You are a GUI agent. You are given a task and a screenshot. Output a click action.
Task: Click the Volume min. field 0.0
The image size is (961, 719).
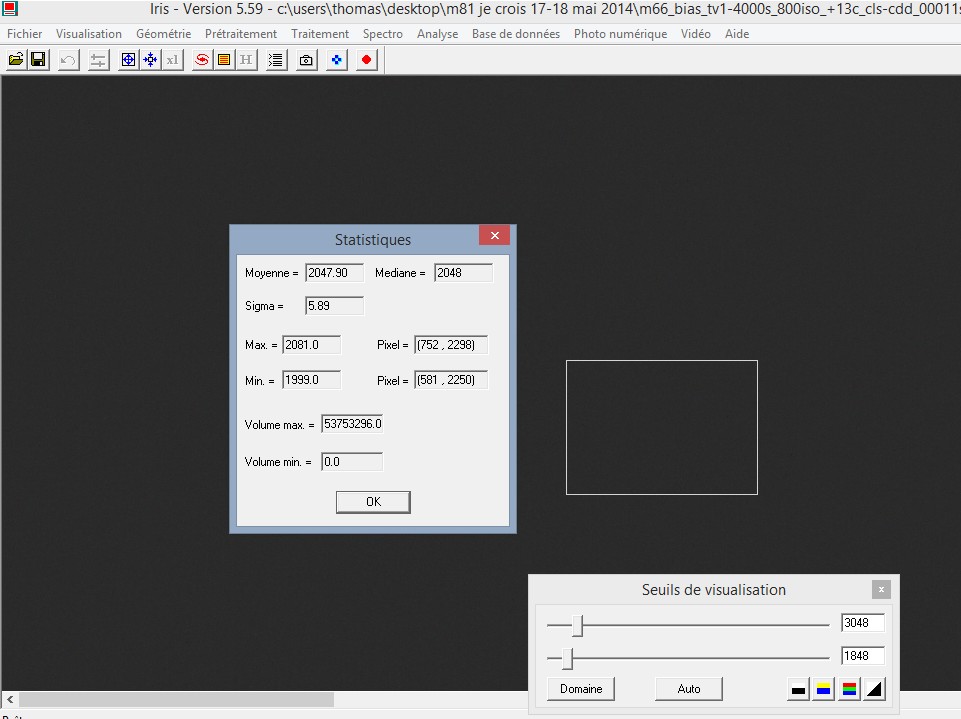[x=352, y=462]
